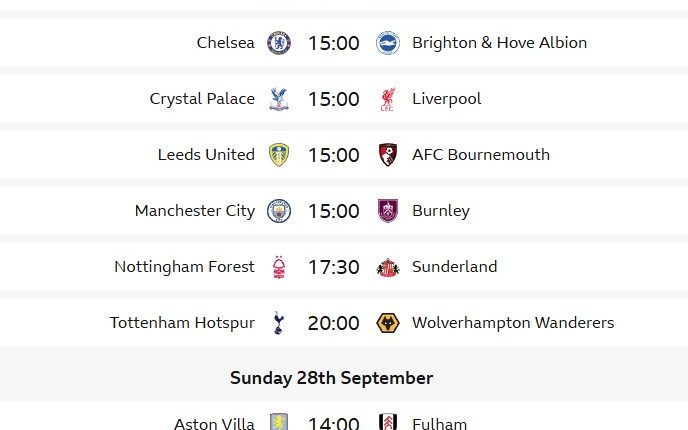Click the Chelsea club crest
The width and height of the screenshot is (688, 430).
[x=279, y=43]
